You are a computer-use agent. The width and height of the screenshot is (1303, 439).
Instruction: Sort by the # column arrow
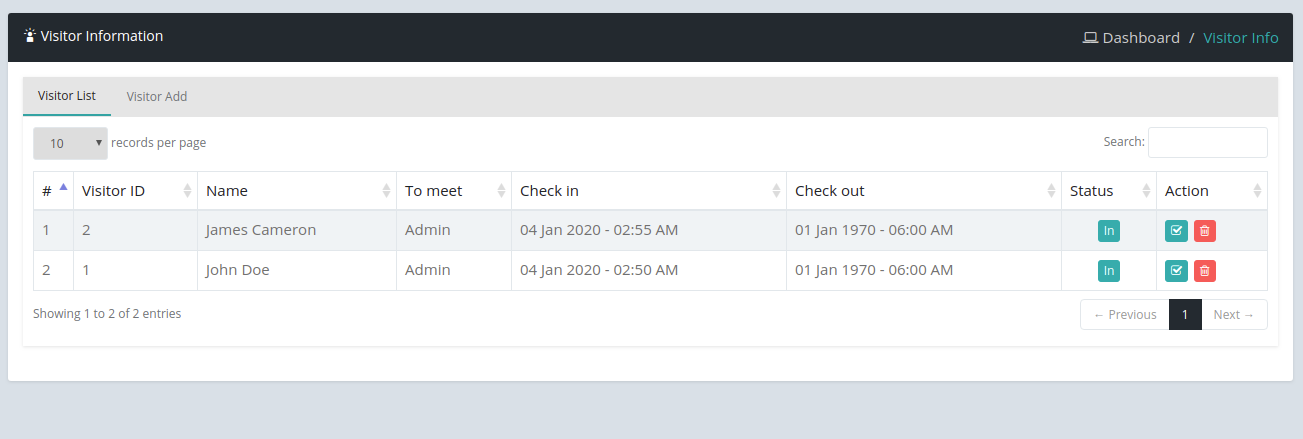(x=63, y=187)
